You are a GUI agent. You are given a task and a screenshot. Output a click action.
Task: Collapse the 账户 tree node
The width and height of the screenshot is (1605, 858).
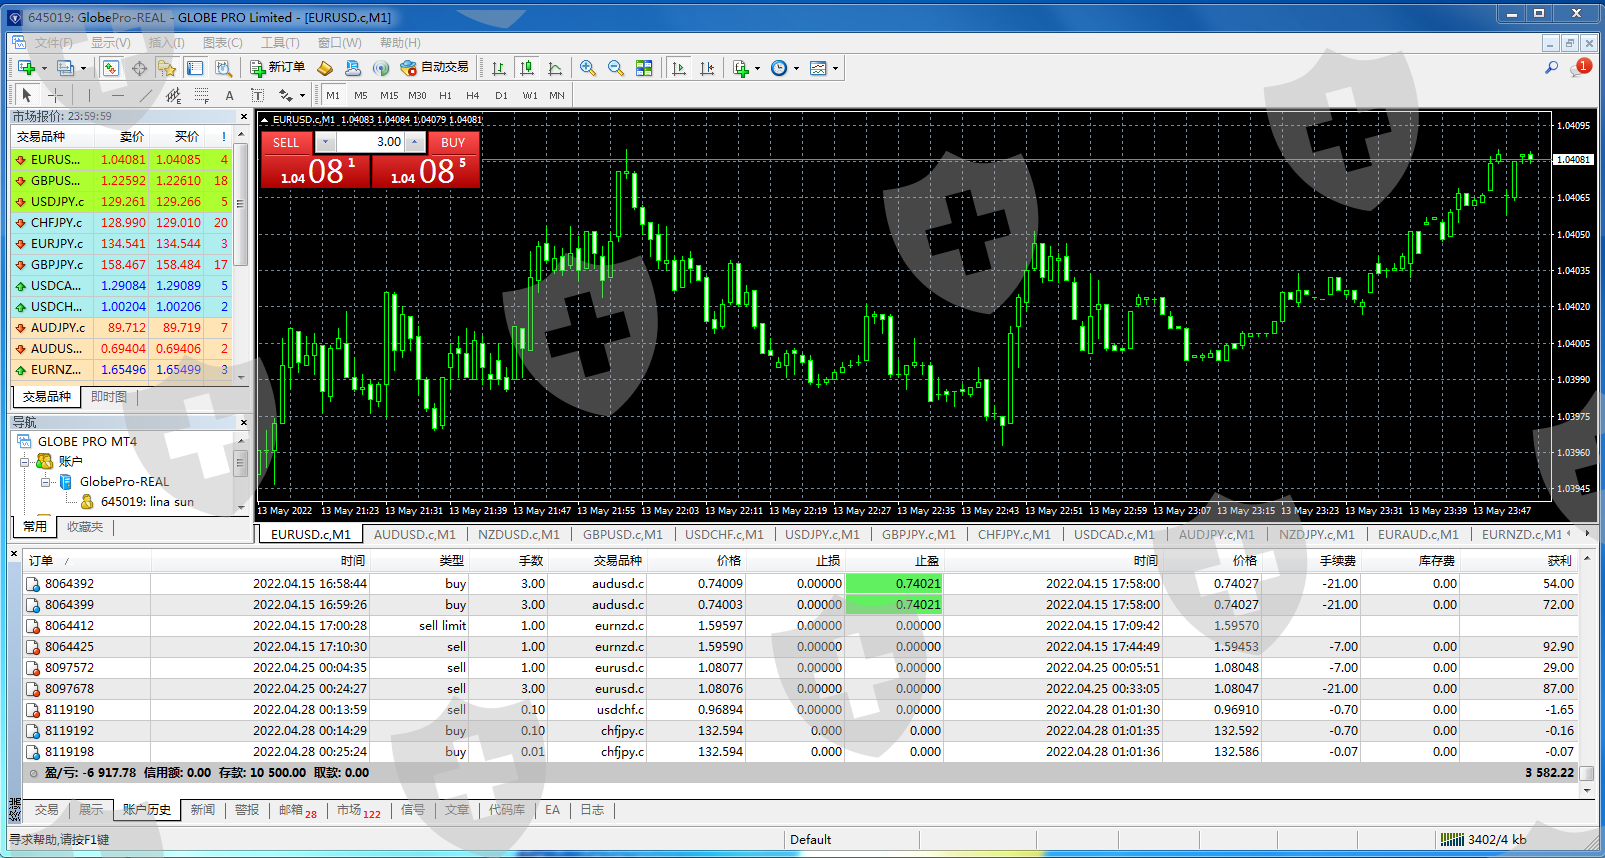(x=25, y=462)
